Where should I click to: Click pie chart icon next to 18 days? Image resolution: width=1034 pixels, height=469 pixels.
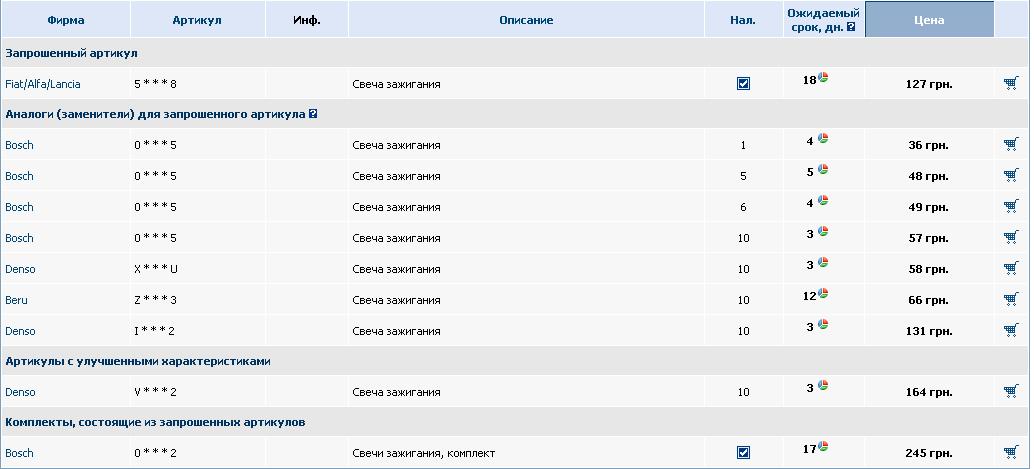pyautogui.click(x=823, y=78)
